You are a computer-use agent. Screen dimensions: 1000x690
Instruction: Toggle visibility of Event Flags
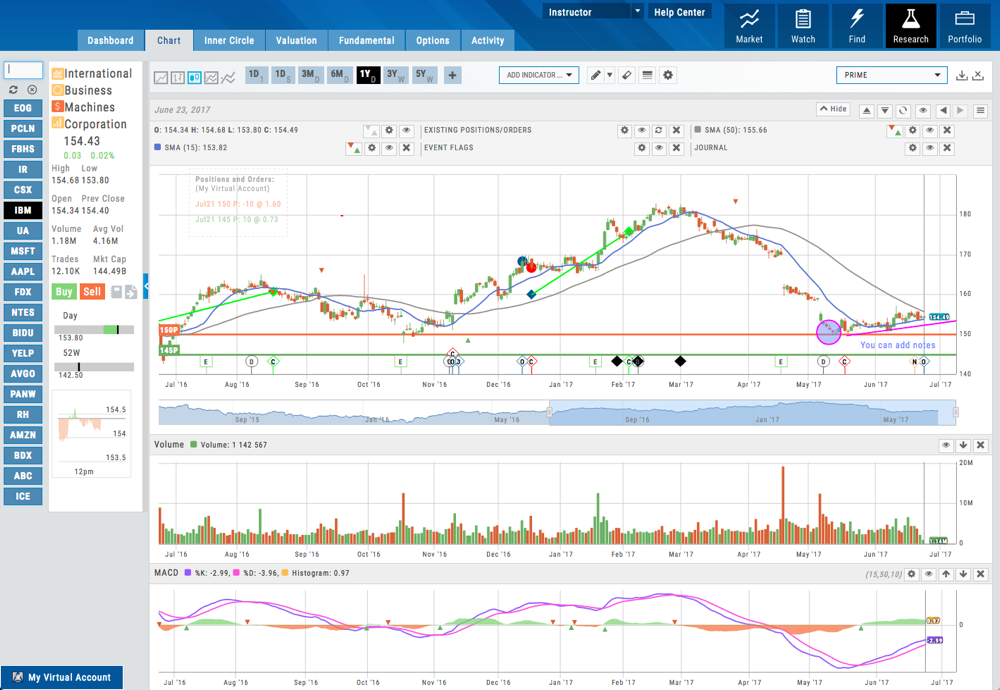[x=659, y=148]
